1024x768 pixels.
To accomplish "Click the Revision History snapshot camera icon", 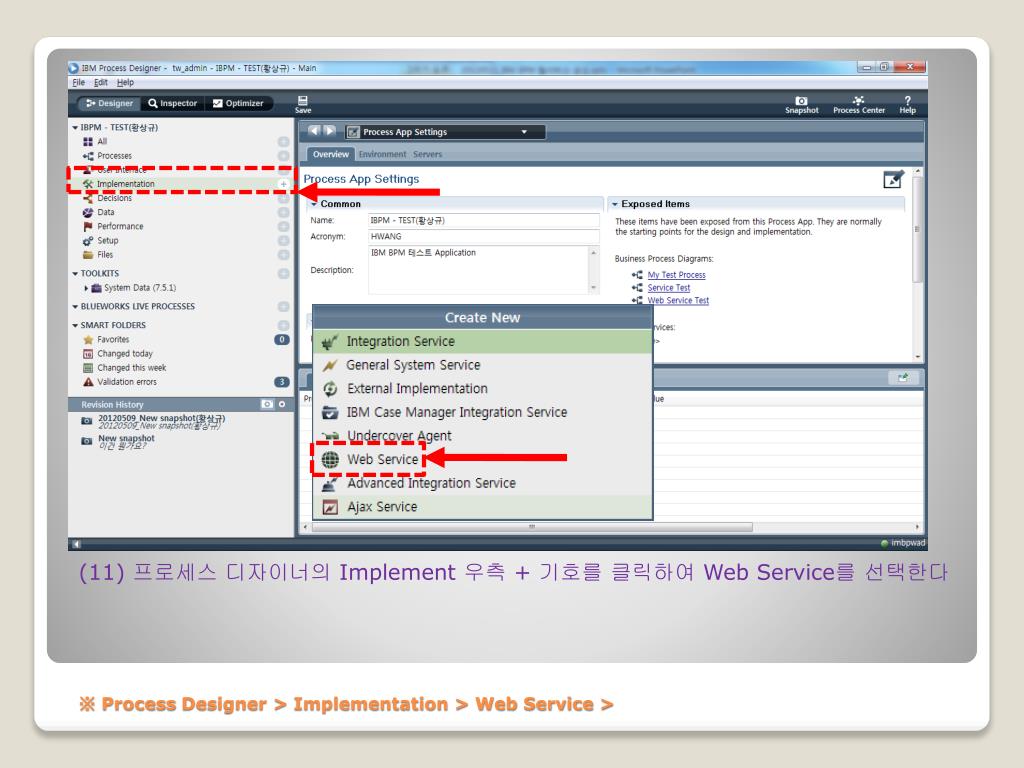I will [266, 404].
